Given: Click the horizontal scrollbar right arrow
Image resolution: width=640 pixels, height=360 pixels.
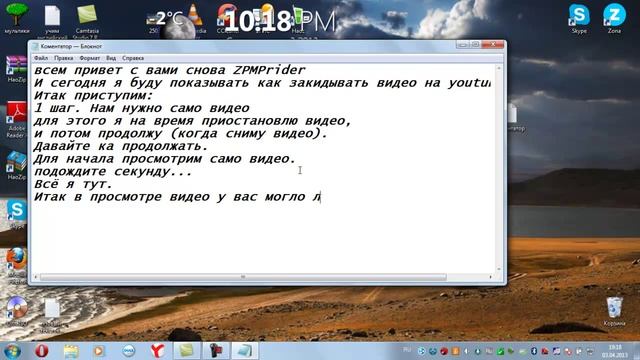Looking at the screenshot, I should pos(490,277).
